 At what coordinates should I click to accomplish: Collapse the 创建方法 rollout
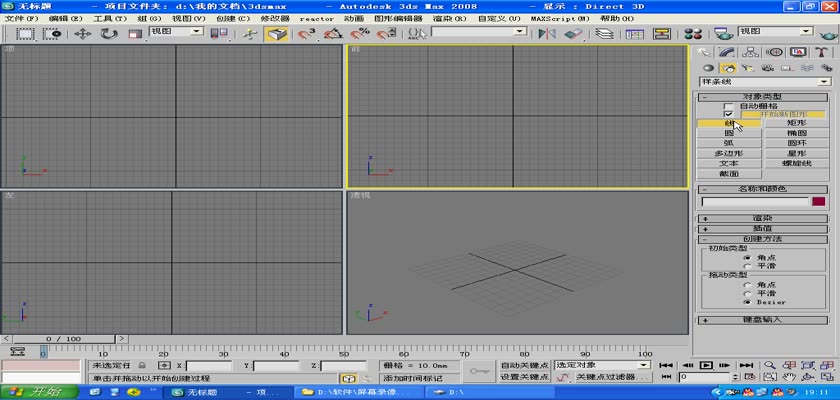(x=762, y=239)
